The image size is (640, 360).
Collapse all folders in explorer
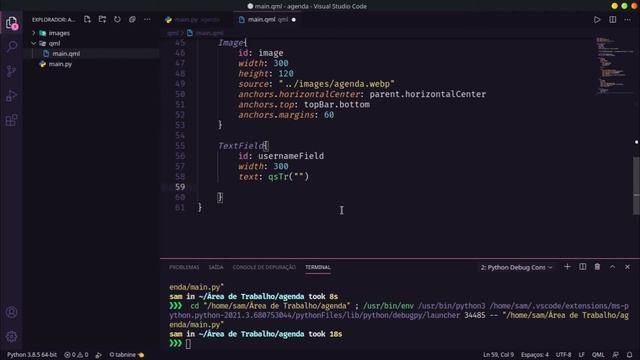click(x=132, y=19)
